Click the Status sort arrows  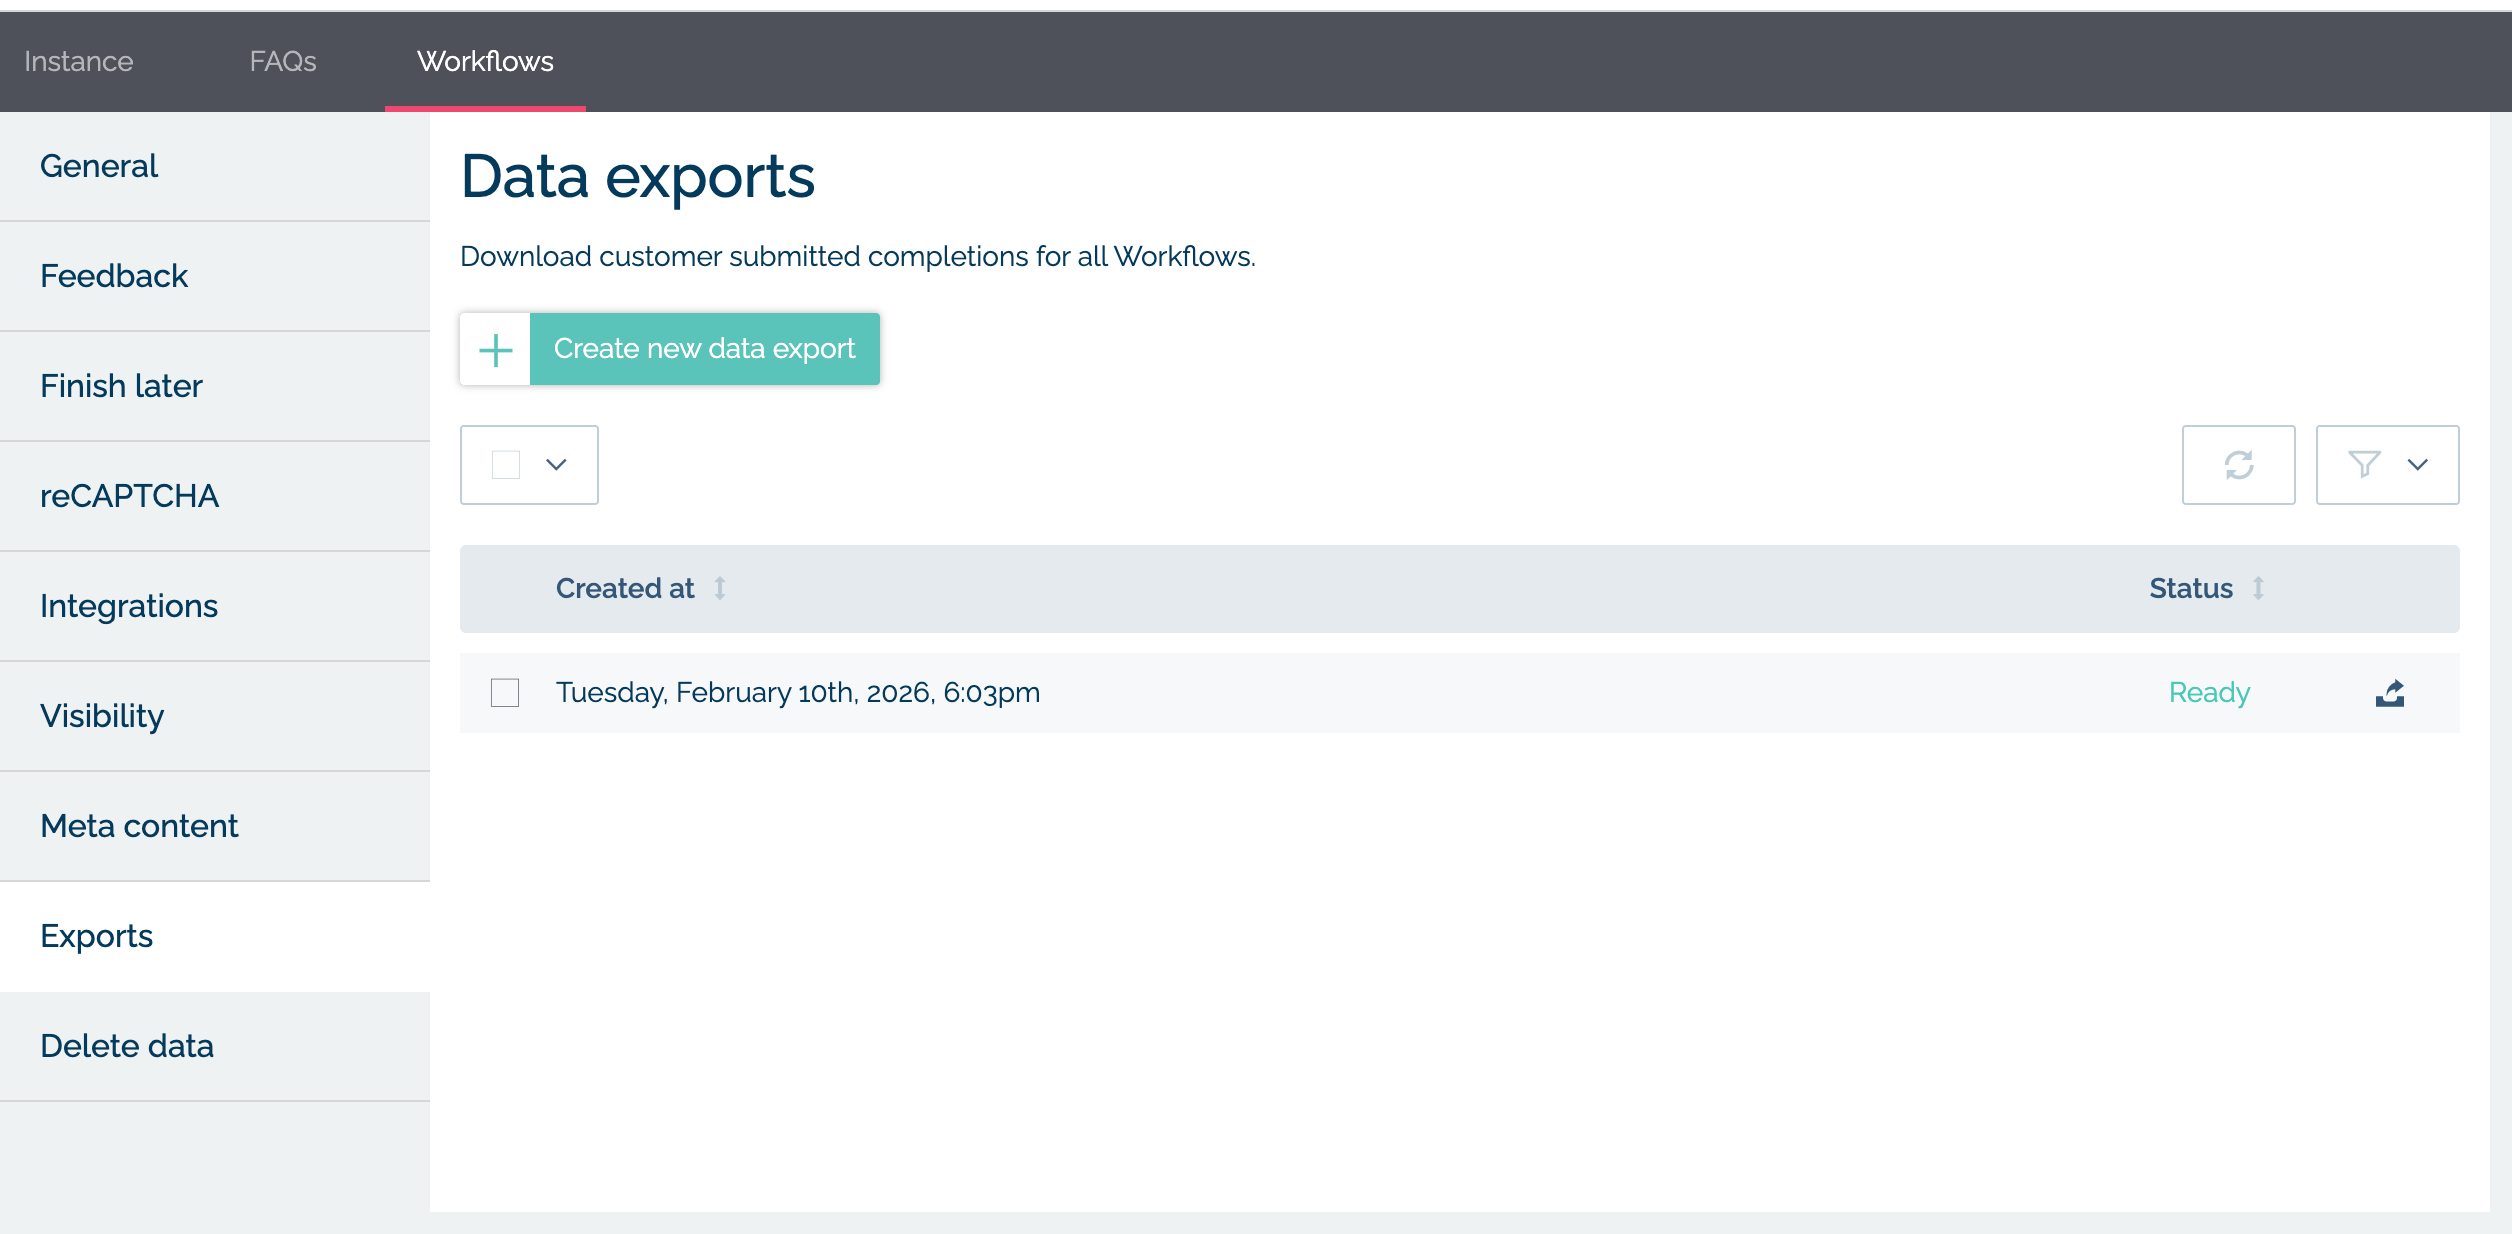(x=2259, y=589)
